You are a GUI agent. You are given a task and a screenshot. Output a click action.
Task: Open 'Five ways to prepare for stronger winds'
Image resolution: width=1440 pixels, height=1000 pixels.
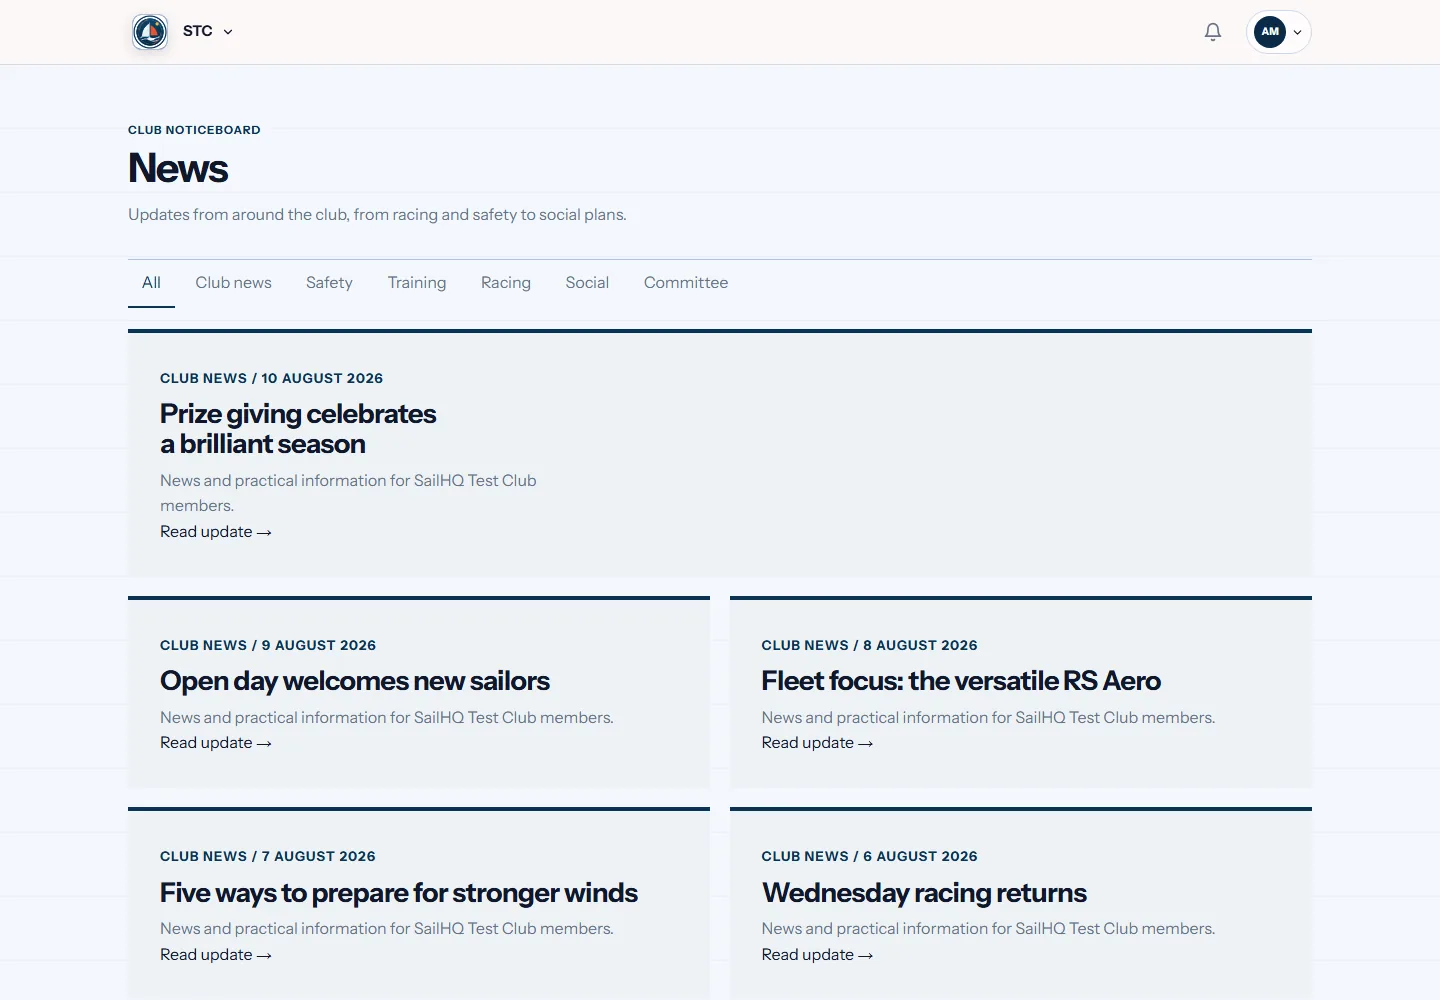399,892
